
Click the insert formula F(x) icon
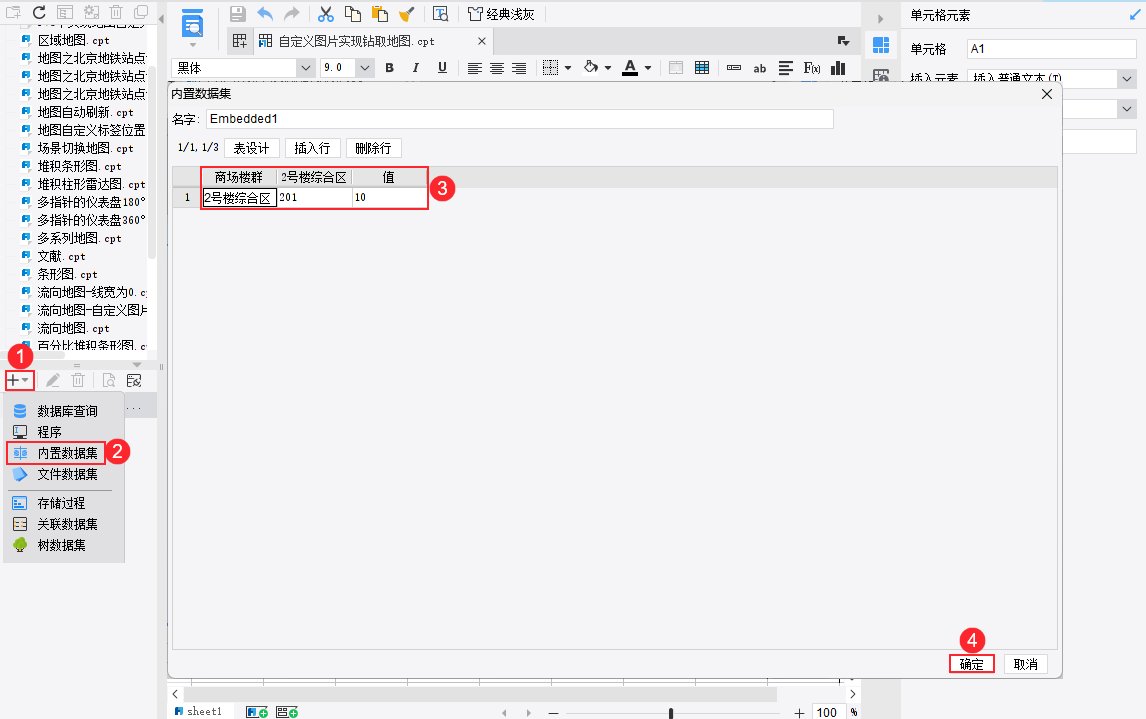point(812,68)
